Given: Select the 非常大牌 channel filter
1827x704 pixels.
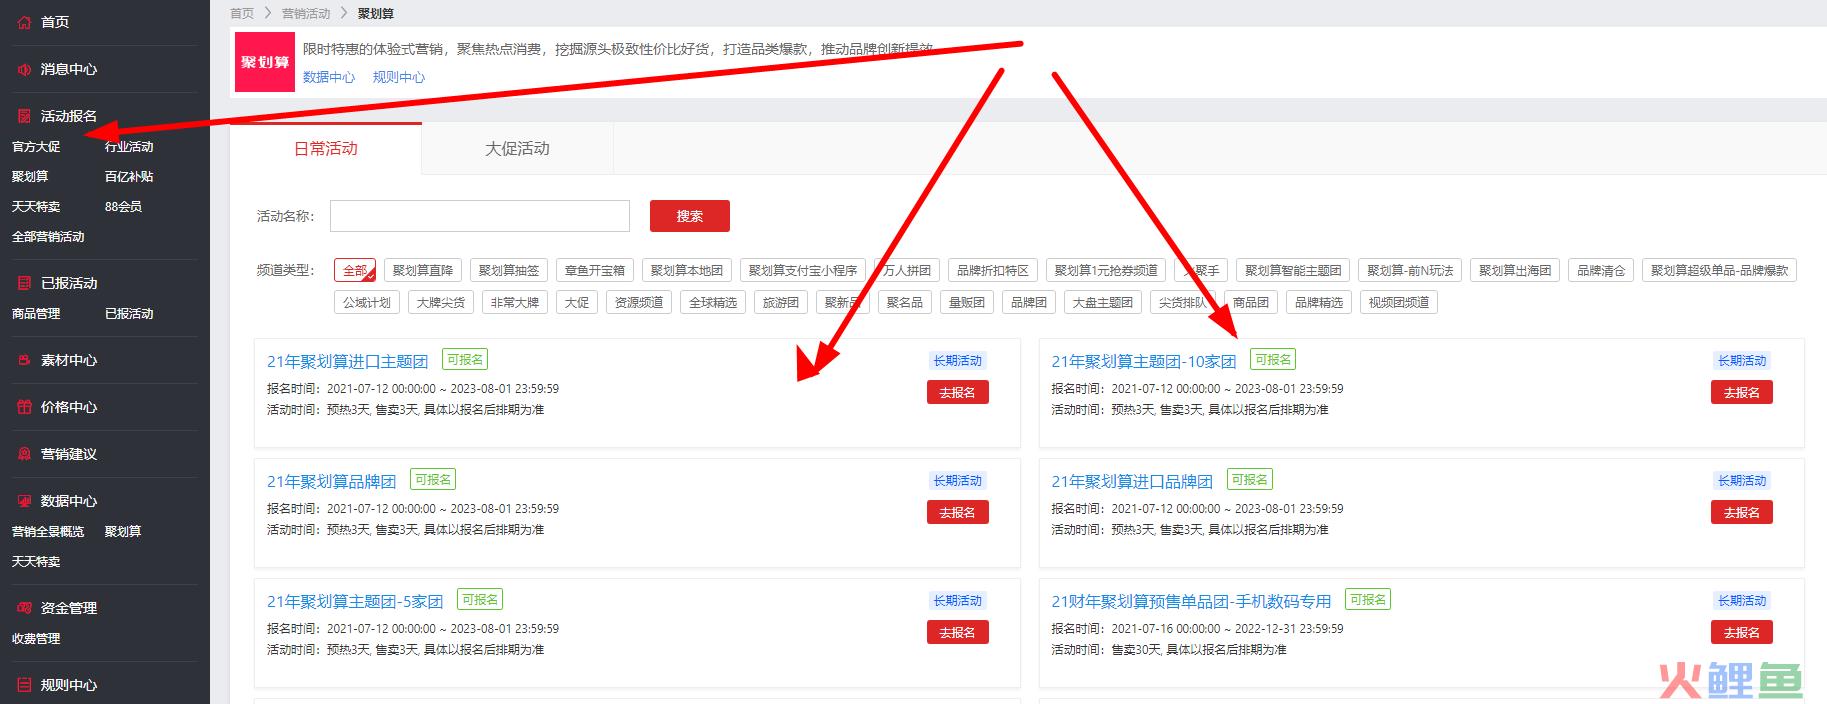Looking at the screenshot, I should point(515,302).
